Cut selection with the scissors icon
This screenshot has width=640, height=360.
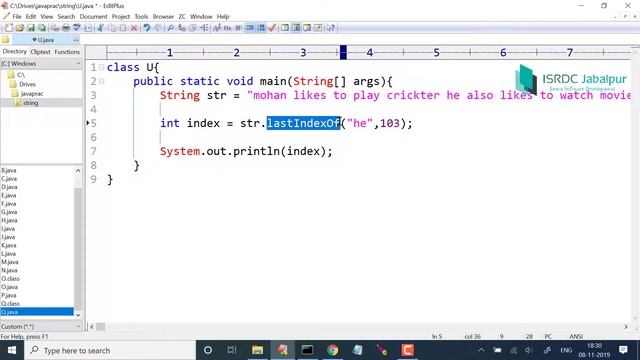click(x=100, y=28)
